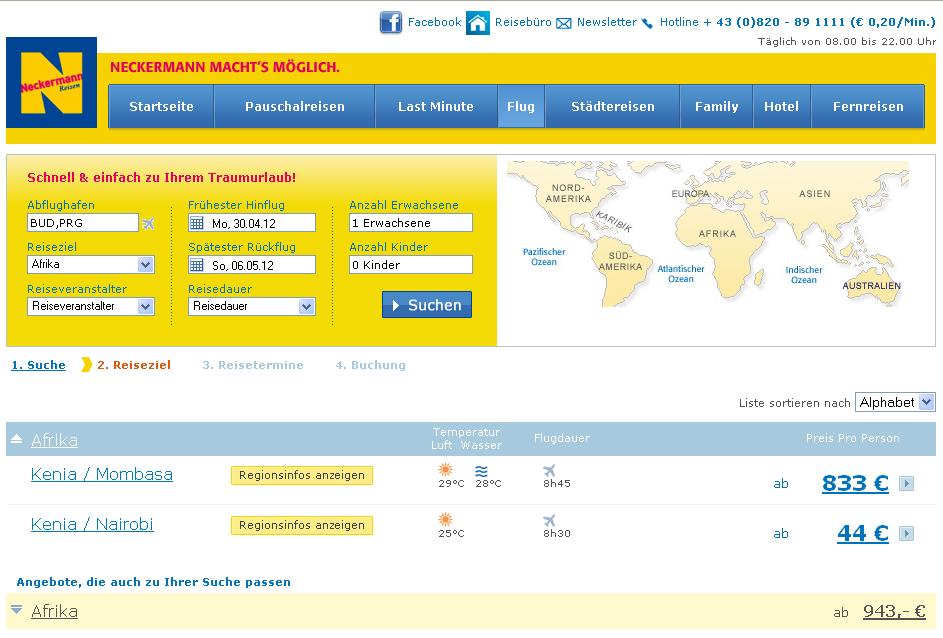Click the Reisebüro house icon
This screenshot has height=638, width=943.
point(478,23)
